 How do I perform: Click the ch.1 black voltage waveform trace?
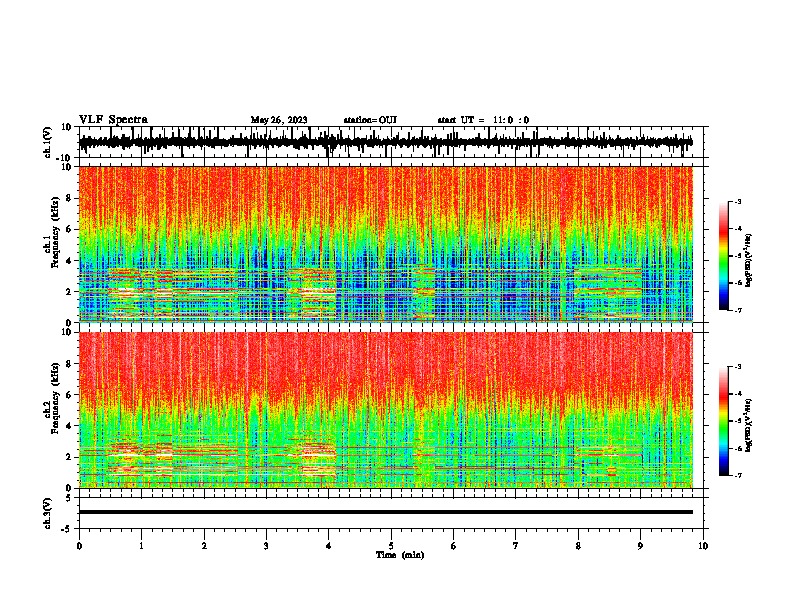385,142
